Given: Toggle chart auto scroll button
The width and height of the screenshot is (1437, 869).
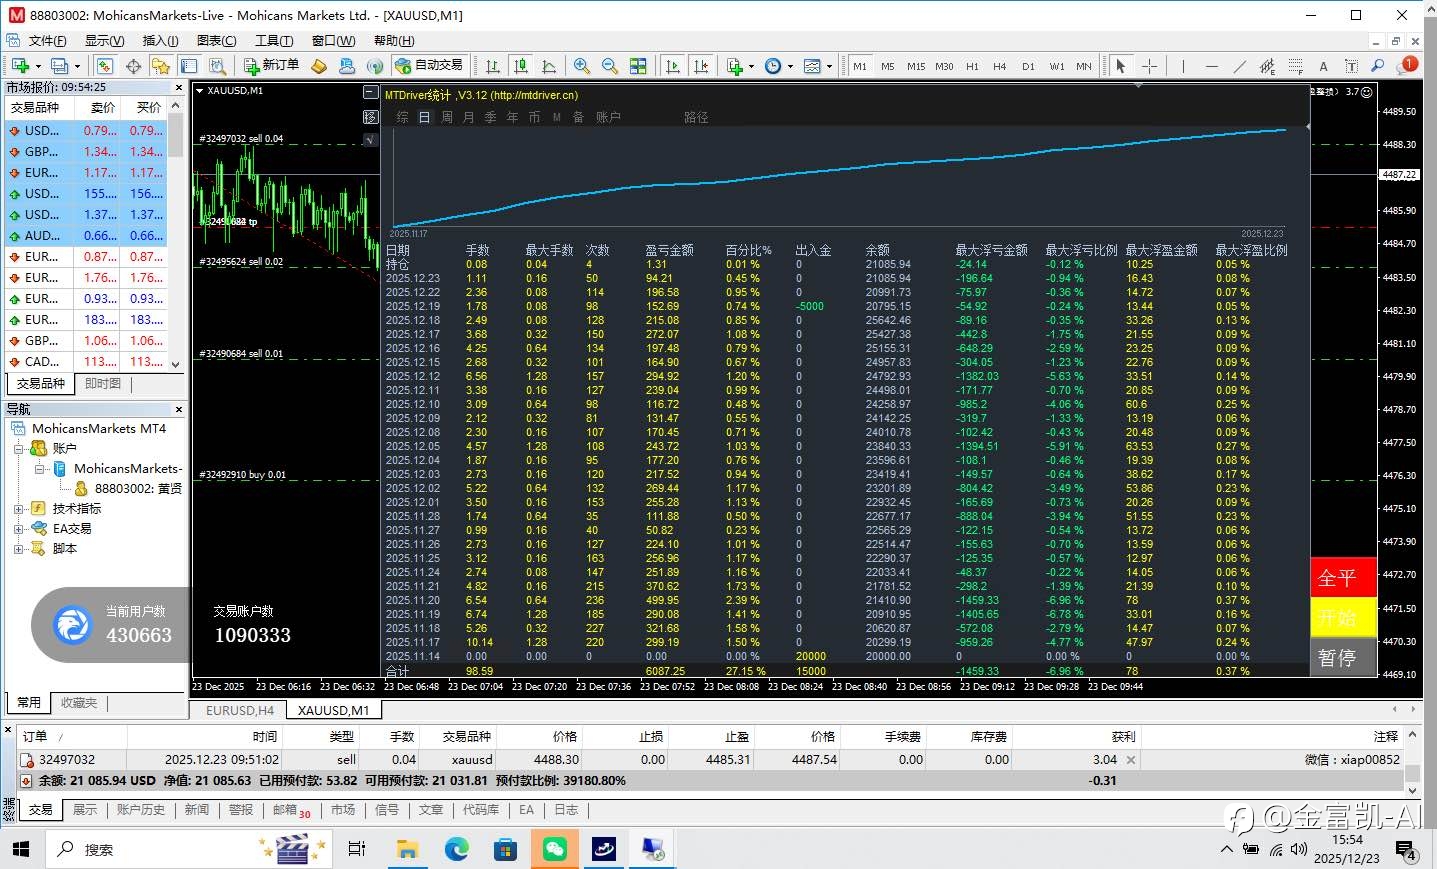Looking at the screenshot, I should click(673, 66).
